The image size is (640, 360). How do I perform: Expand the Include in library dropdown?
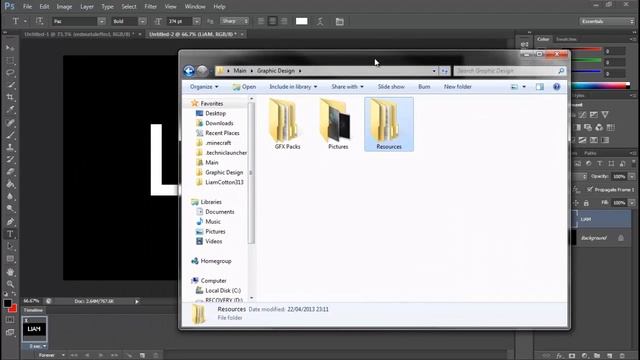pos(293,87)
